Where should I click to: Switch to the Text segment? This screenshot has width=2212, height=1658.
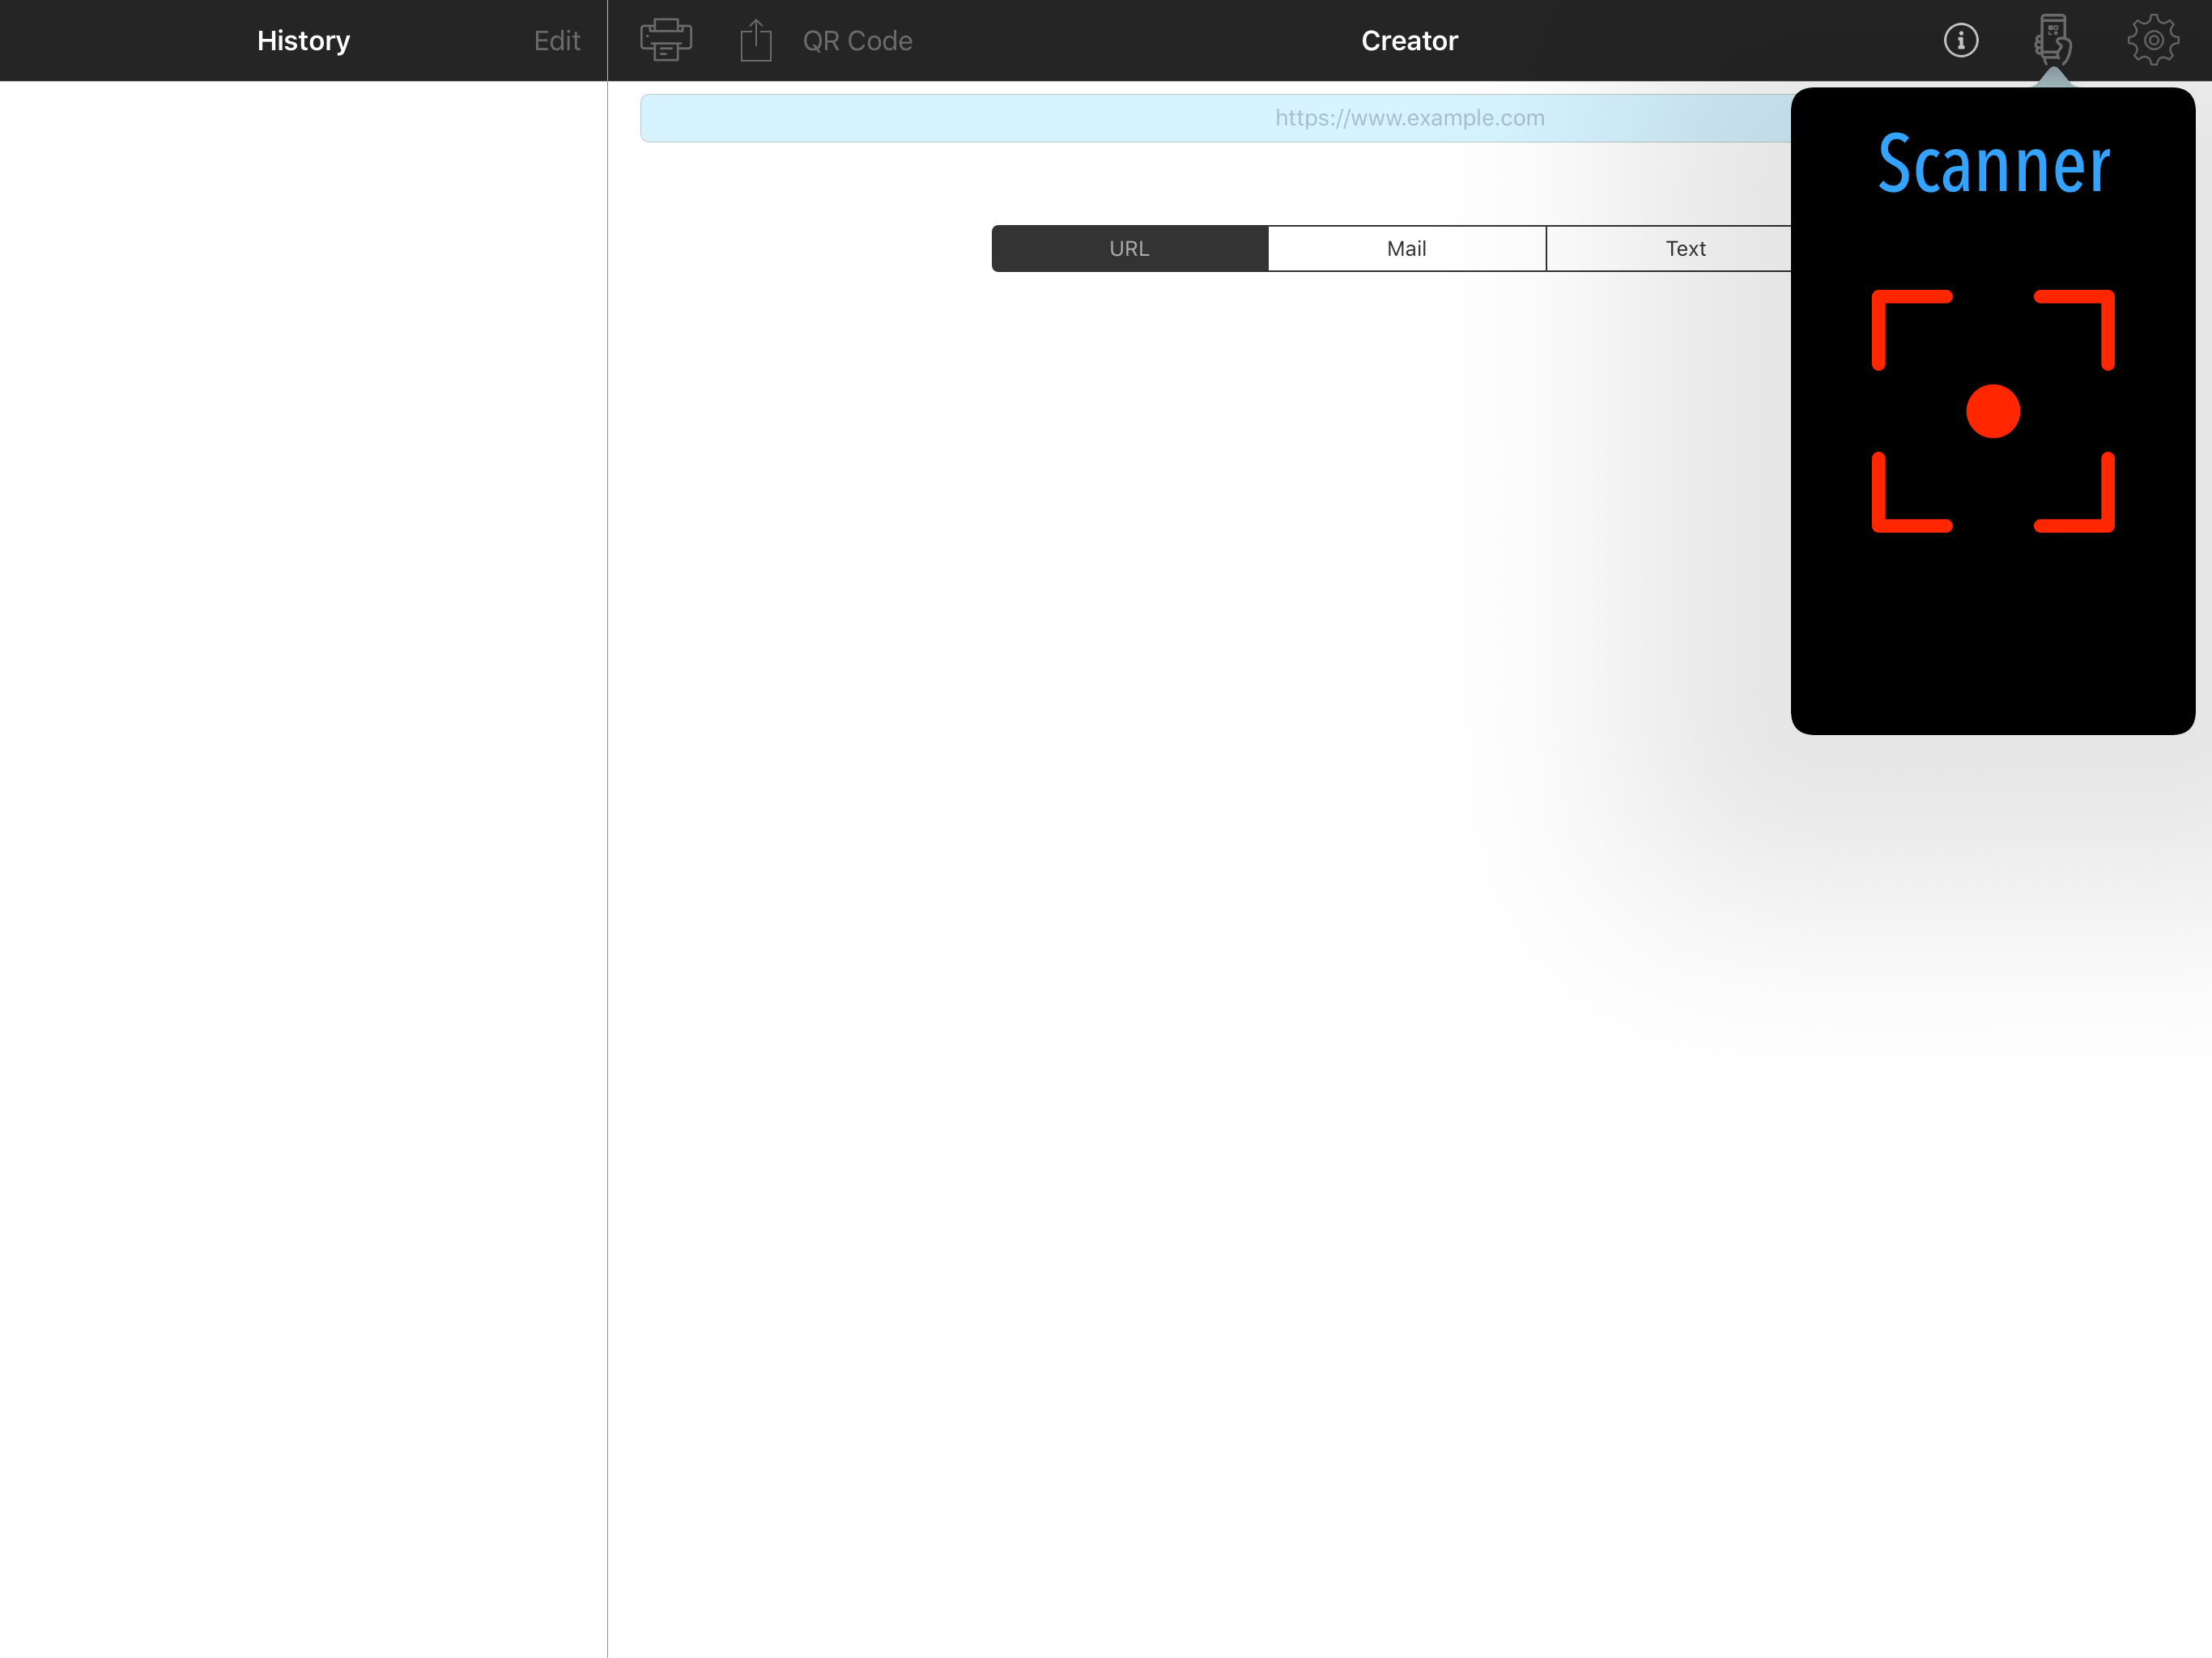click(1685, 248)
